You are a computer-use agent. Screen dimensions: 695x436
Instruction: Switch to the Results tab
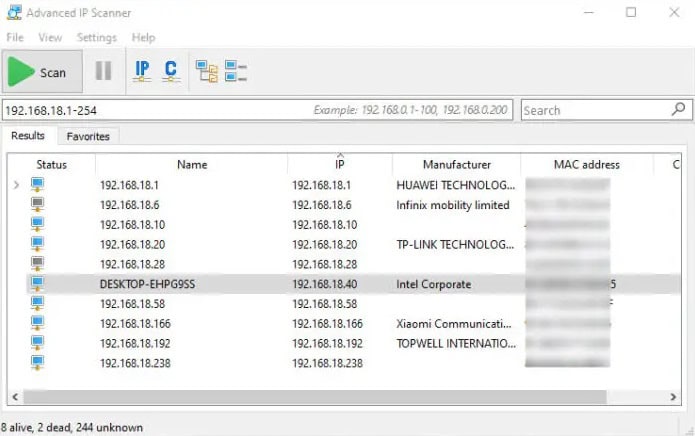[x=28, y=136]
